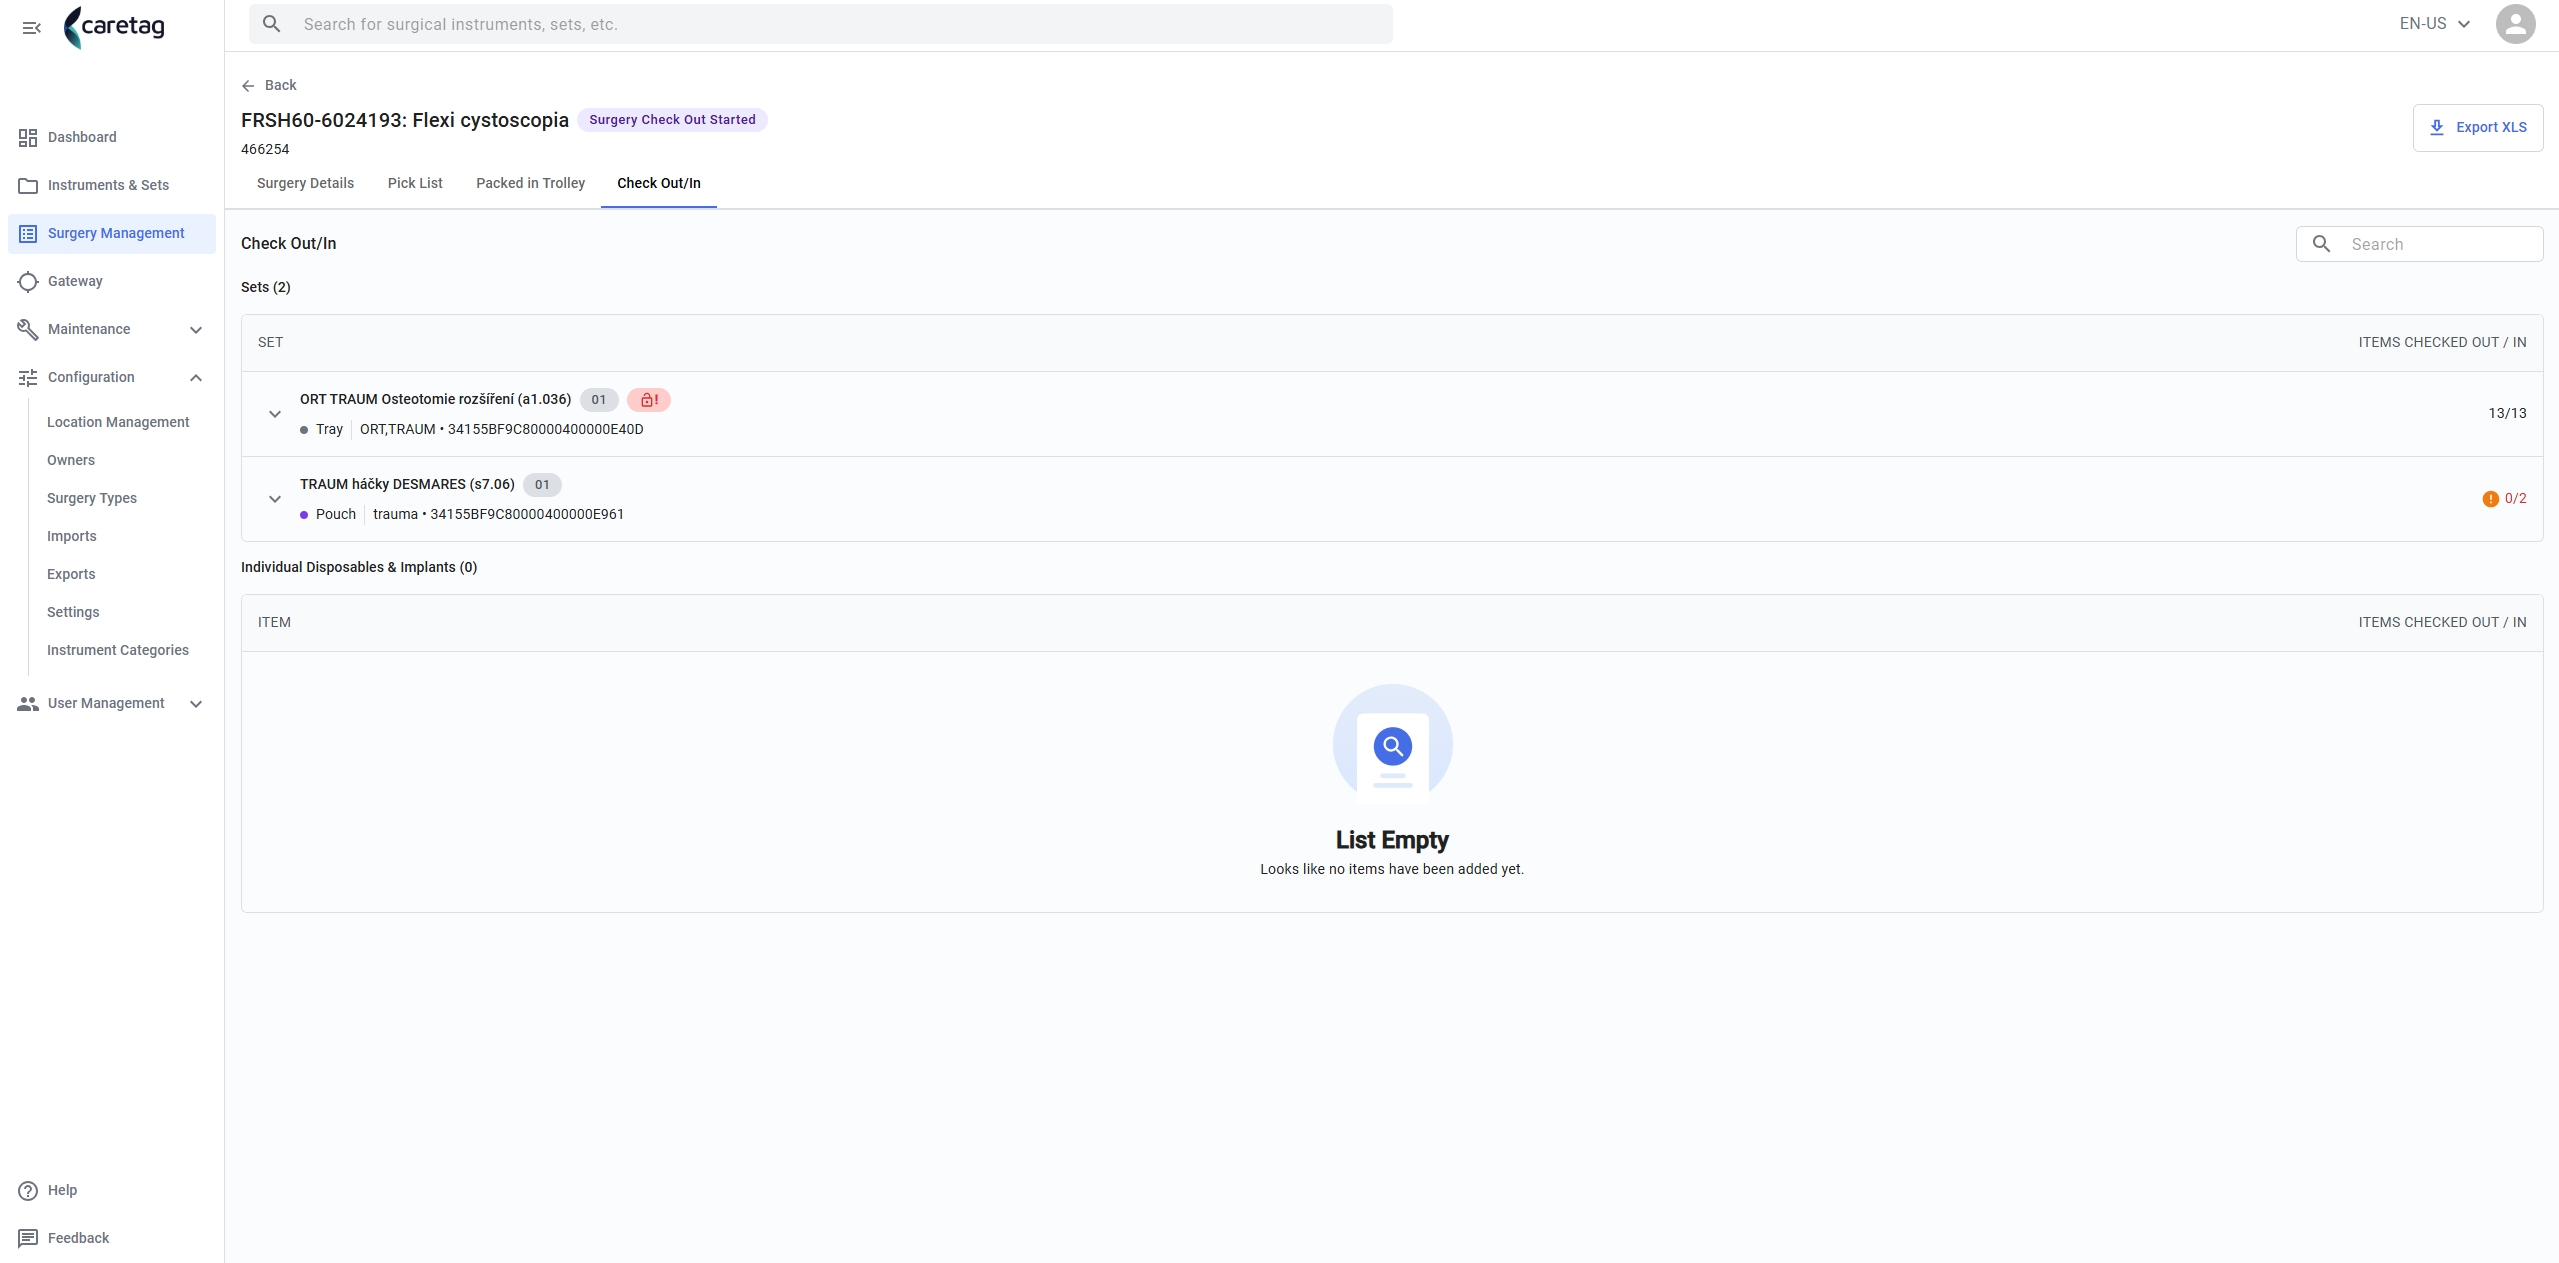This screenshot has width=2559, height=1263.
Task: Click the global search magnifier icon
Action: click(271, 24)
